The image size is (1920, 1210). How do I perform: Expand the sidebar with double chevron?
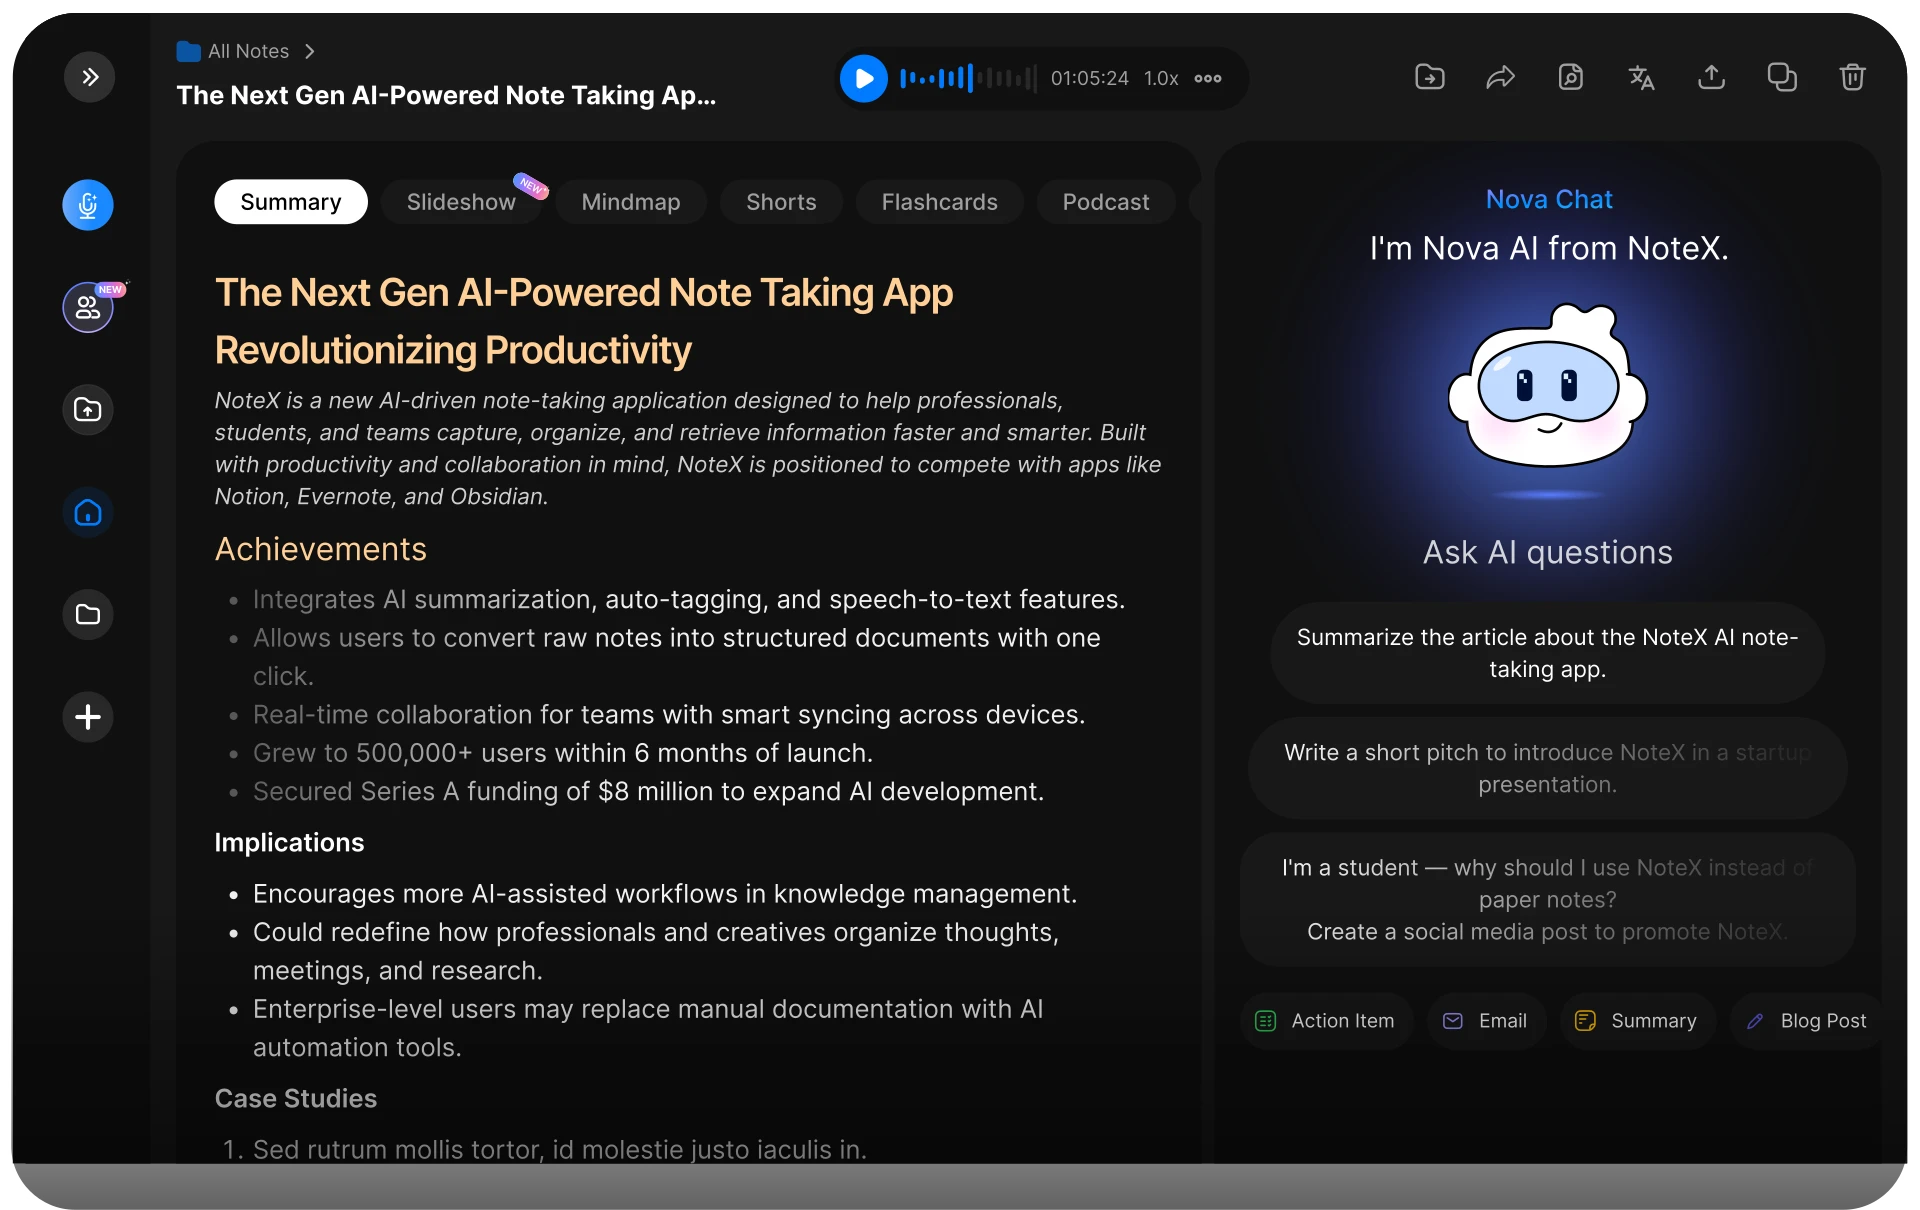click(x=90, y=77)
